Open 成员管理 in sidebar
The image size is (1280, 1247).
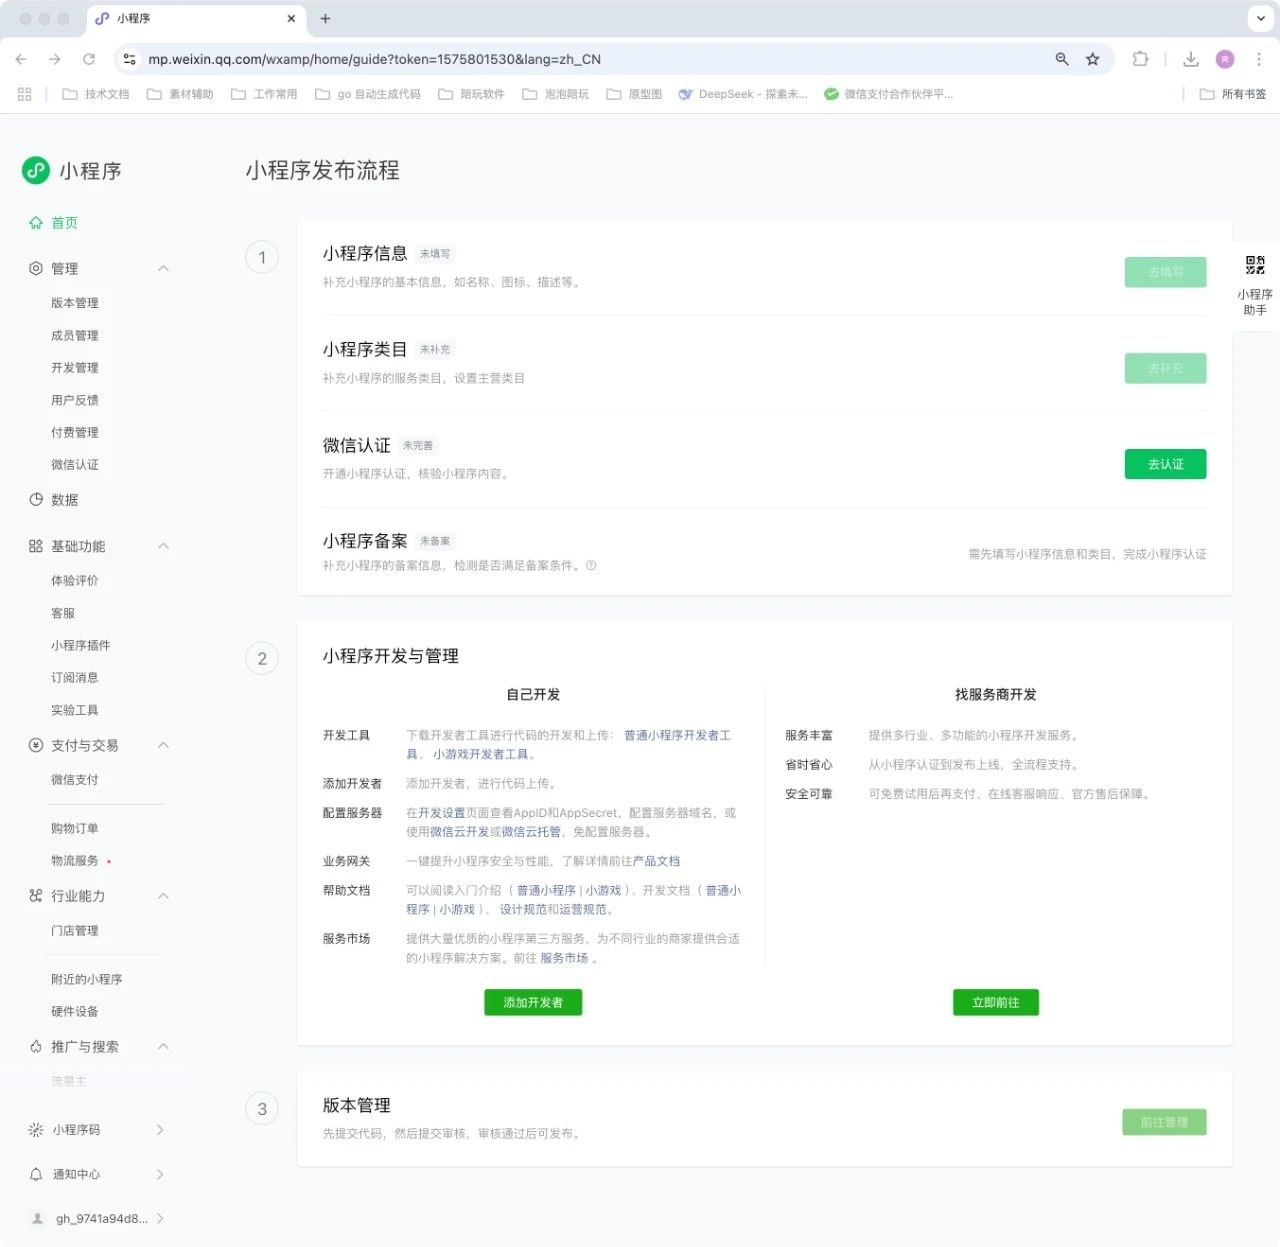[x=75, y=335]
